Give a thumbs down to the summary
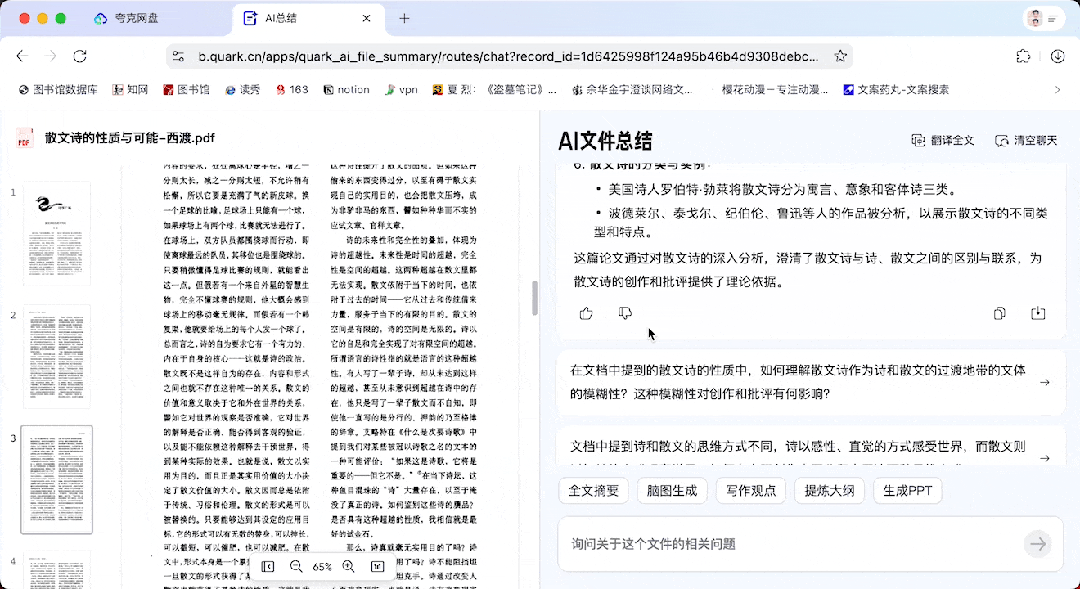 625,313
